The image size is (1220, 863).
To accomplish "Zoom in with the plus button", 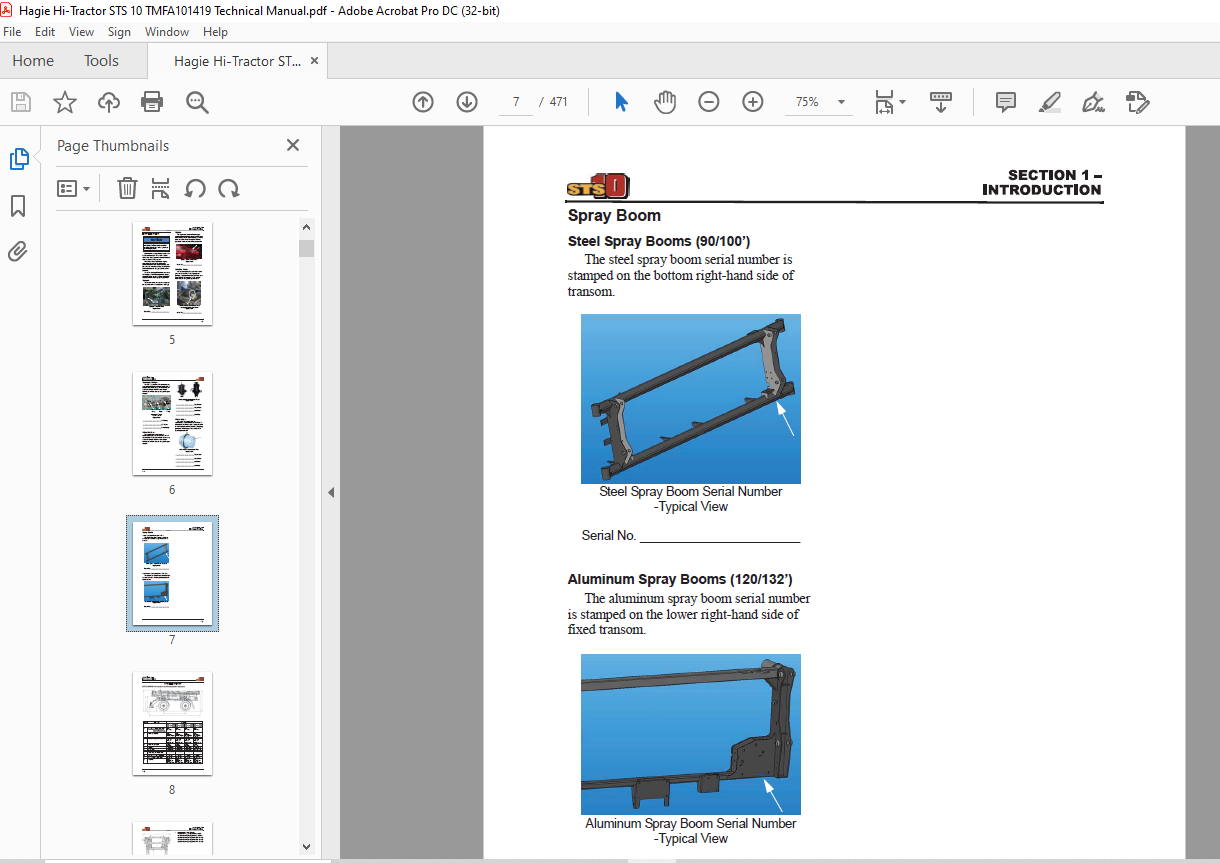I will [753, 102].
